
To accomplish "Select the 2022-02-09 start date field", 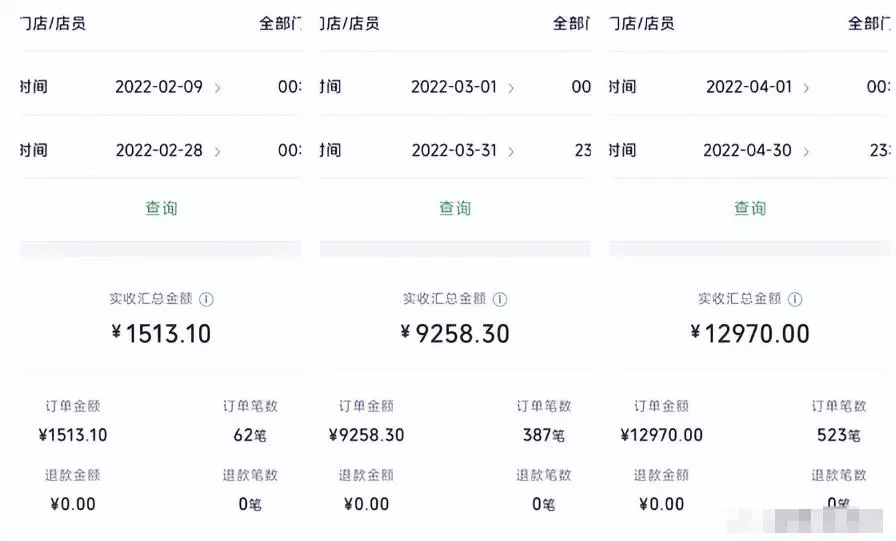I will pyautogui.click(x=158, y=87).
